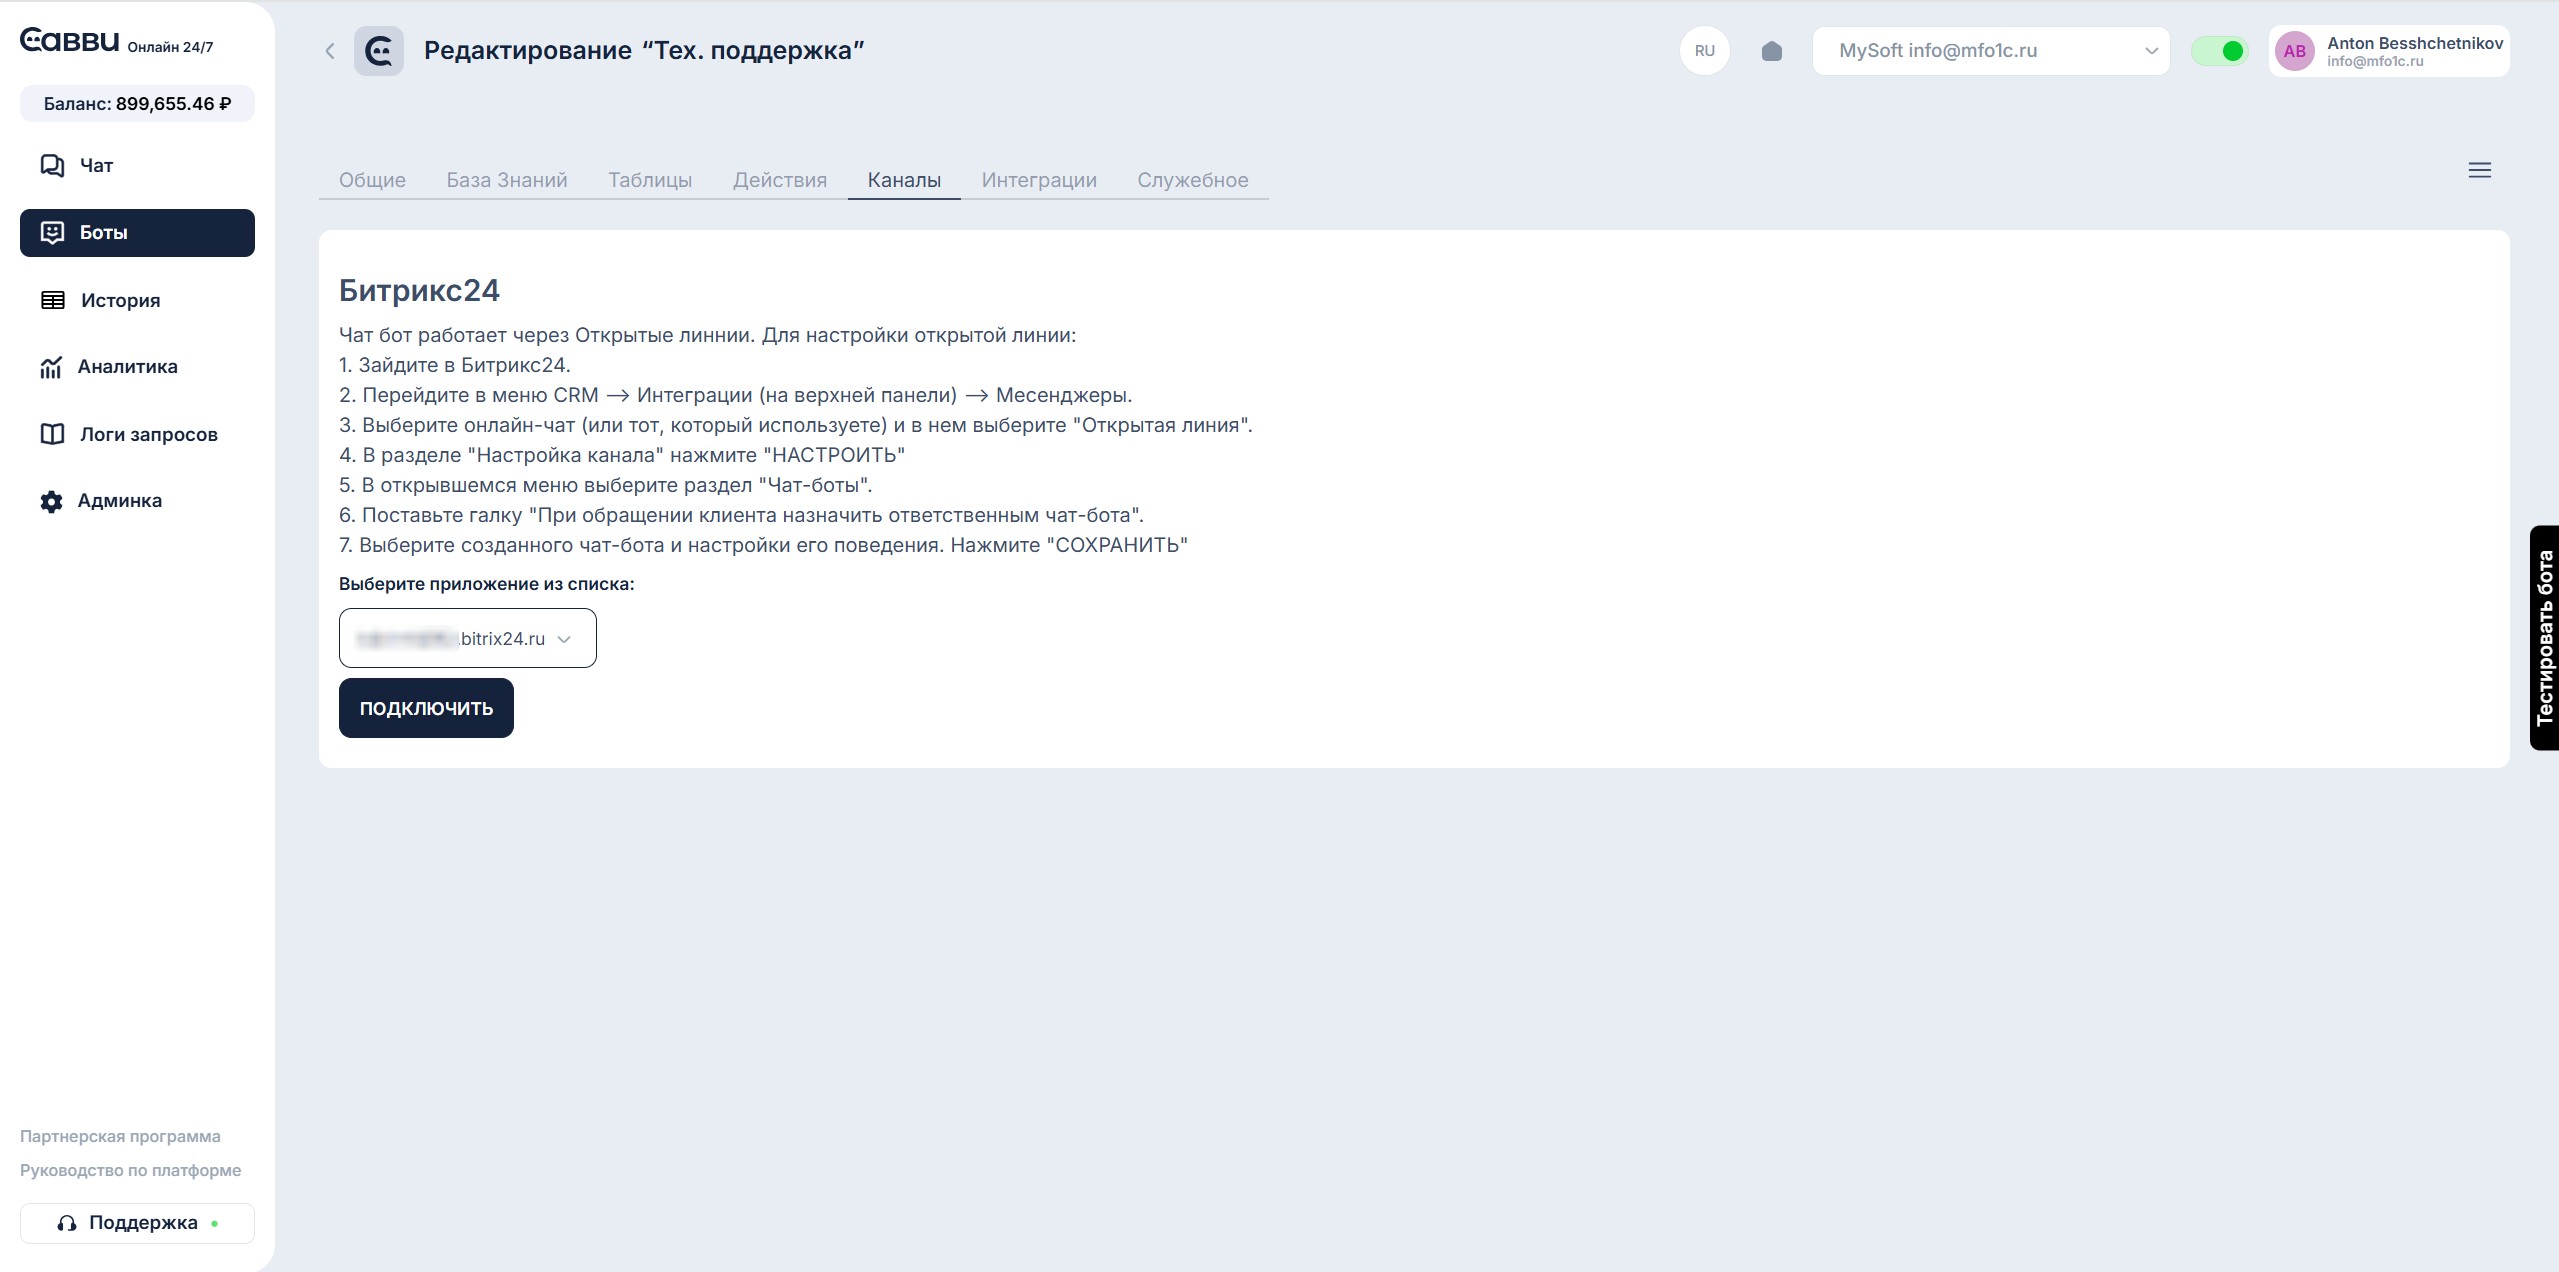Click the Admin gear icon
This screenshot has height=1272, width=2559.
pyautogui.click(x=51, y=501)
